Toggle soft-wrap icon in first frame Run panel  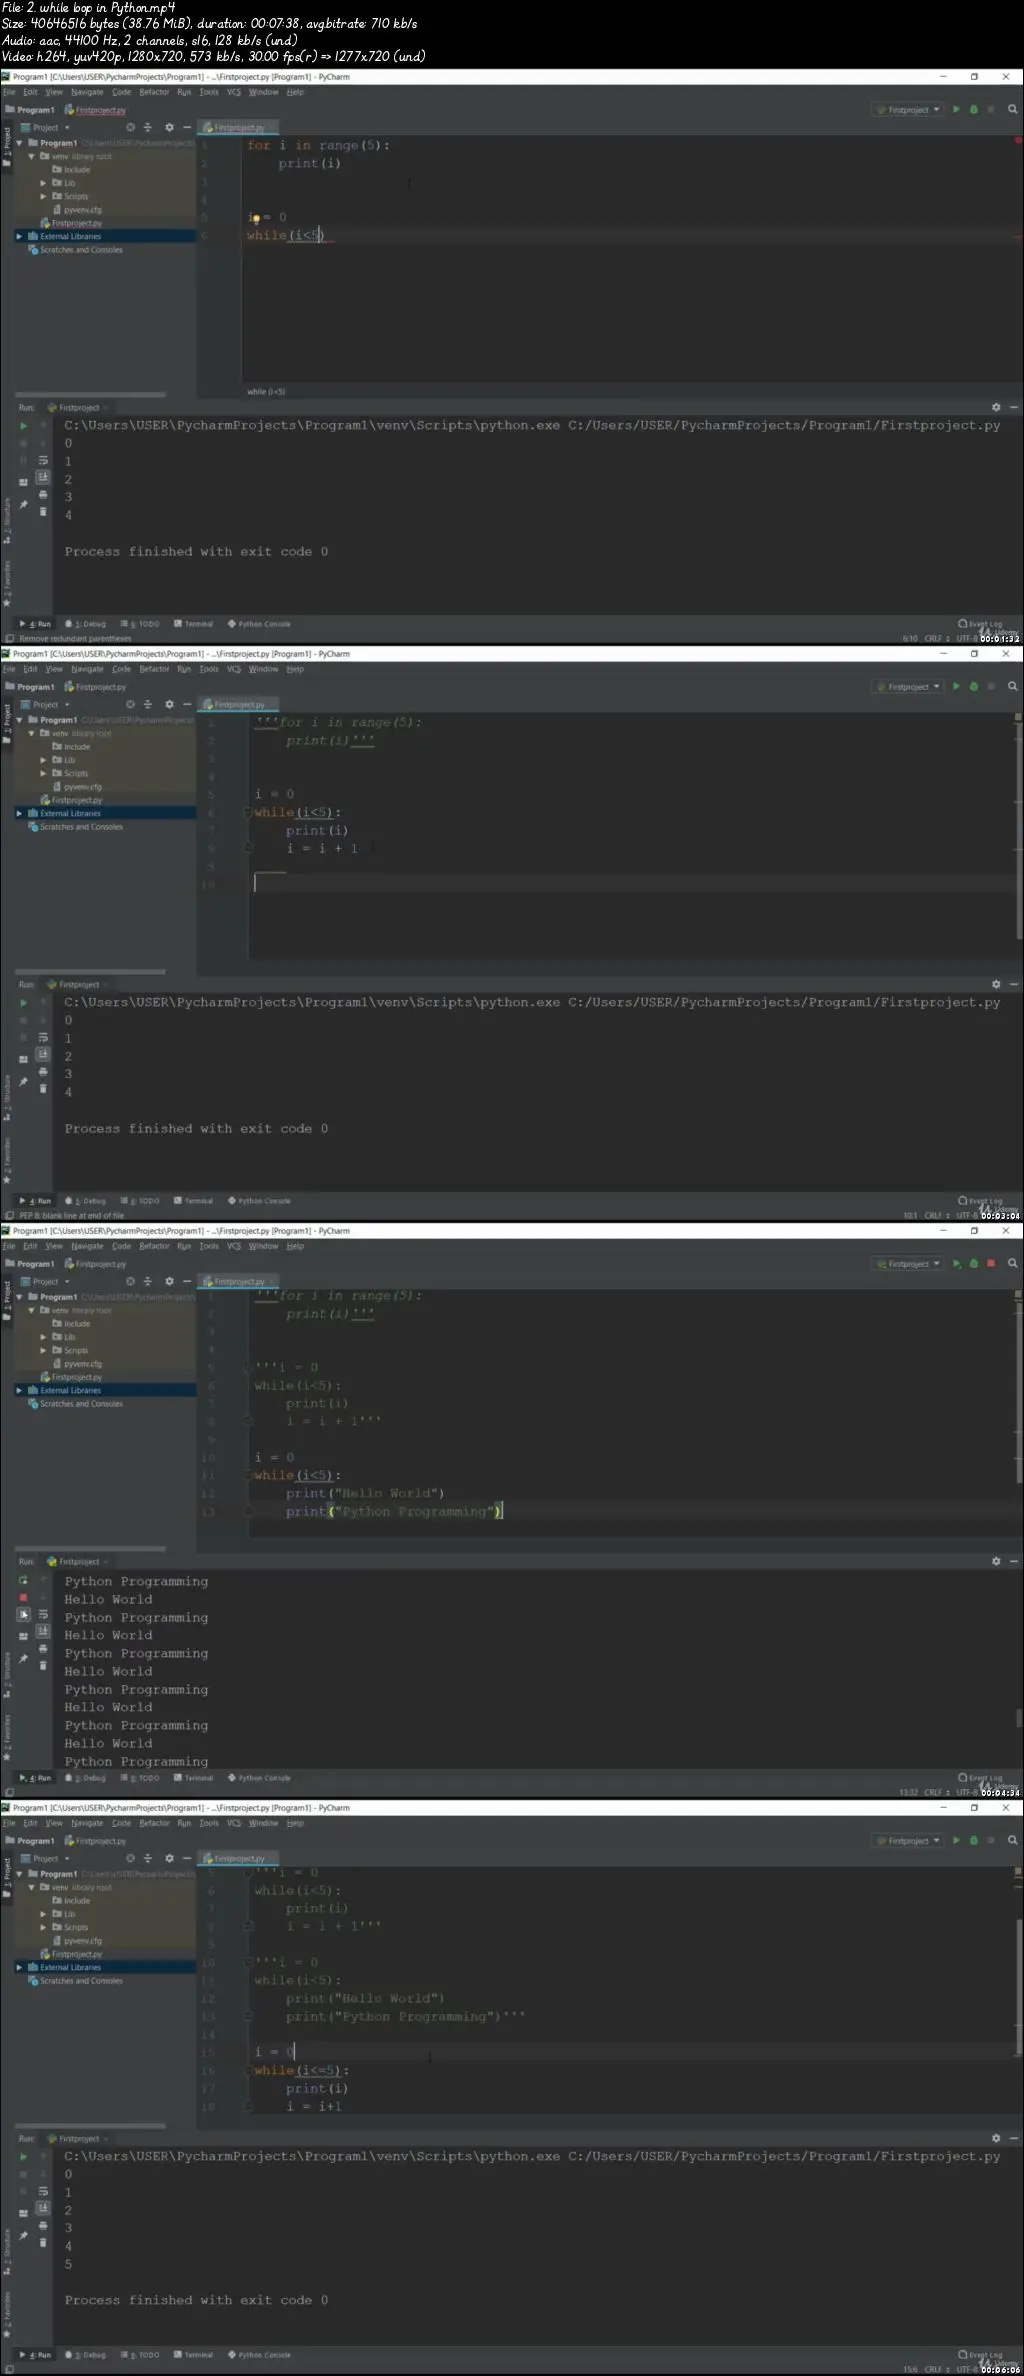coord(43,460)
